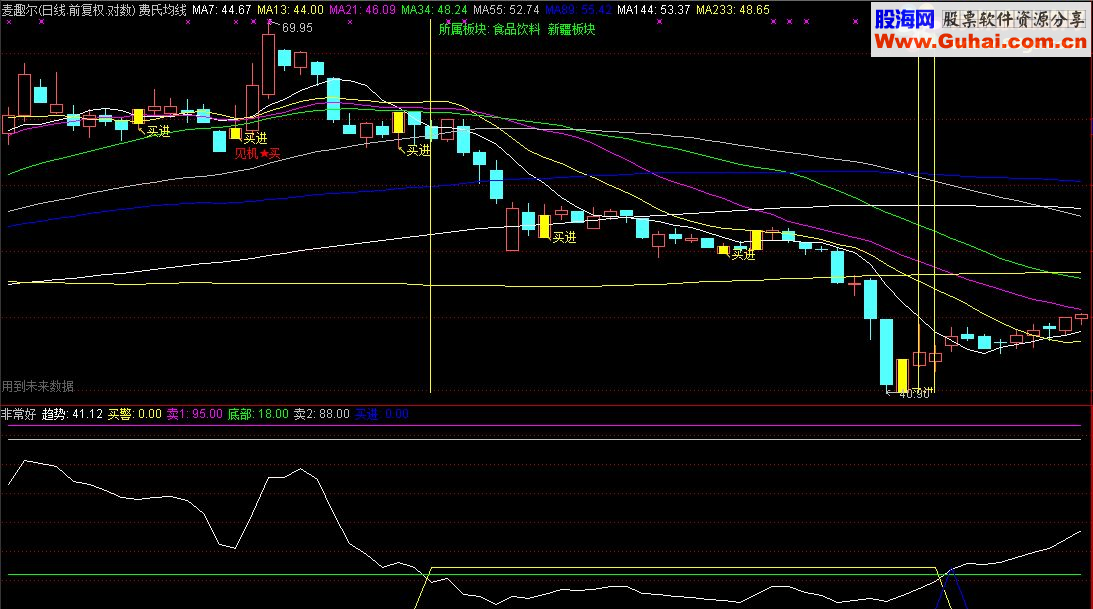Select the green 底部: 18.00 value

(x=258, y=414)
